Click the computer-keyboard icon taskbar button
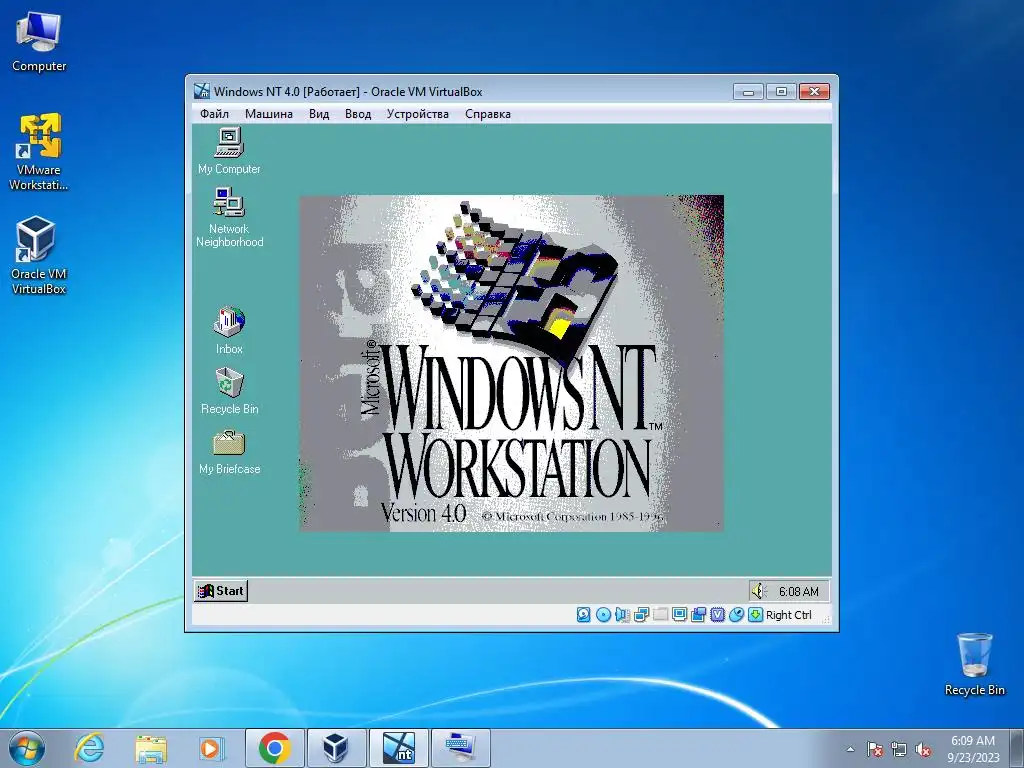Screen dimensions: 1024x768 [x=460, y=748]
